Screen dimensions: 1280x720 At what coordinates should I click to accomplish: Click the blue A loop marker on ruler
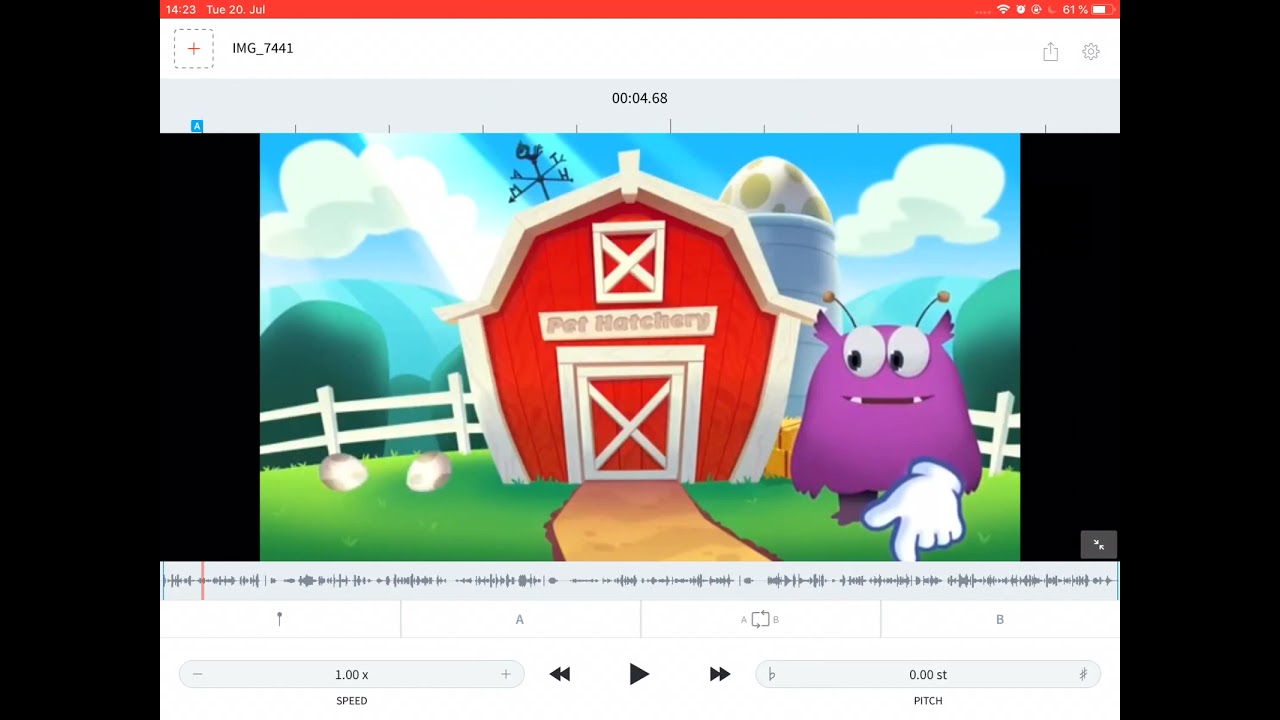(x=197, y=126)
